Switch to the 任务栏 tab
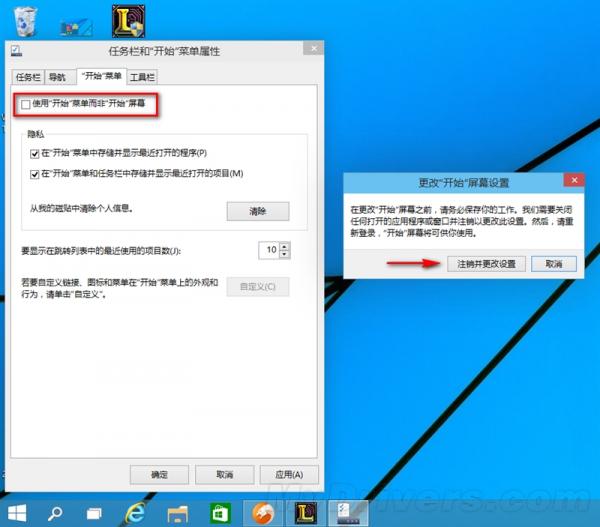The height and width of the screenshot is (527, 600). click(27, 76)
